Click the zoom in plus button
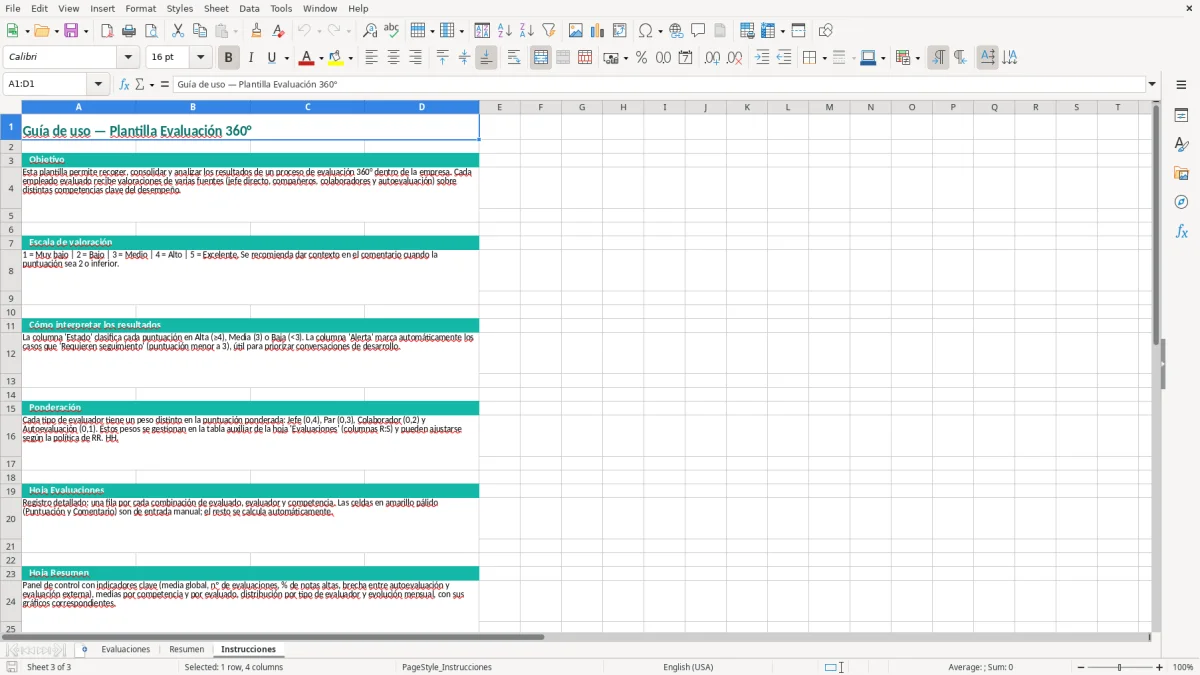The image size is (1200, 675). 1160,667
